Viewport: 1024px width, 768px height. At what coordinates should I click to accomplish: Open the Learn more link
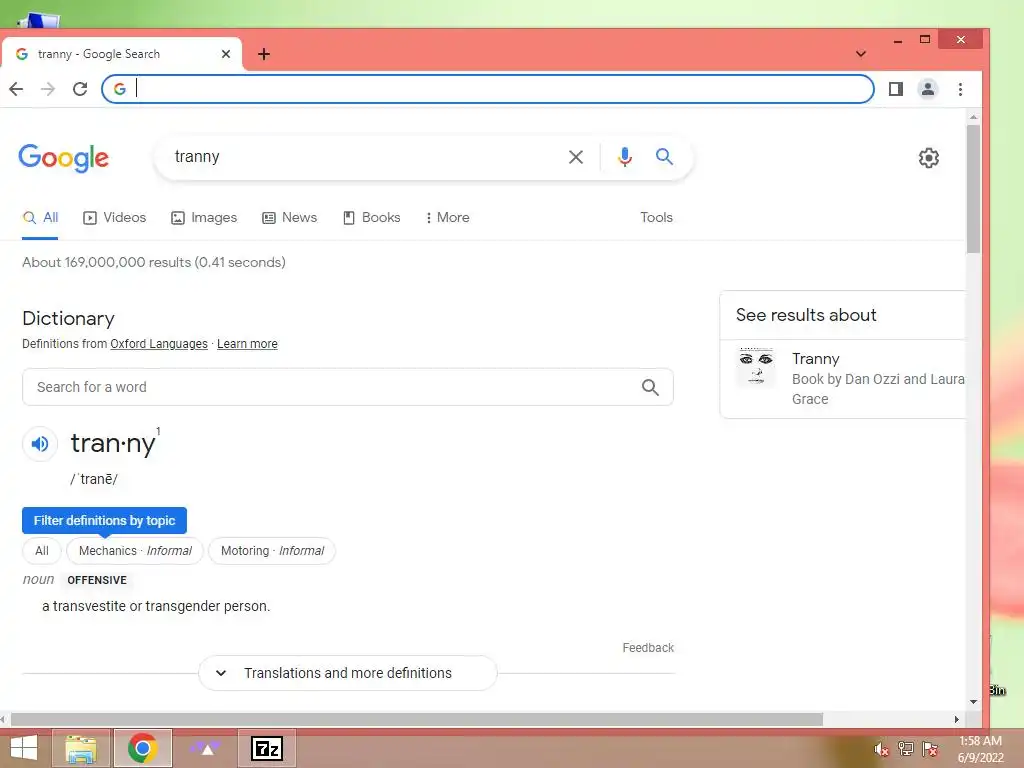247,344
